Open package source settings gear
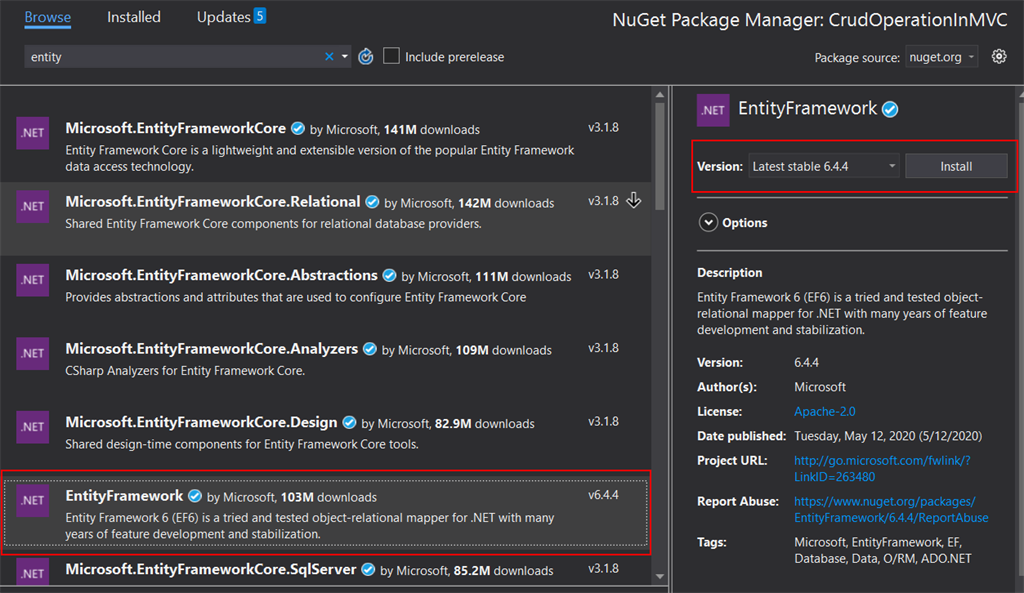This screenshot has width=1024, height=593. pyautogui.click(x=999, y=57)
